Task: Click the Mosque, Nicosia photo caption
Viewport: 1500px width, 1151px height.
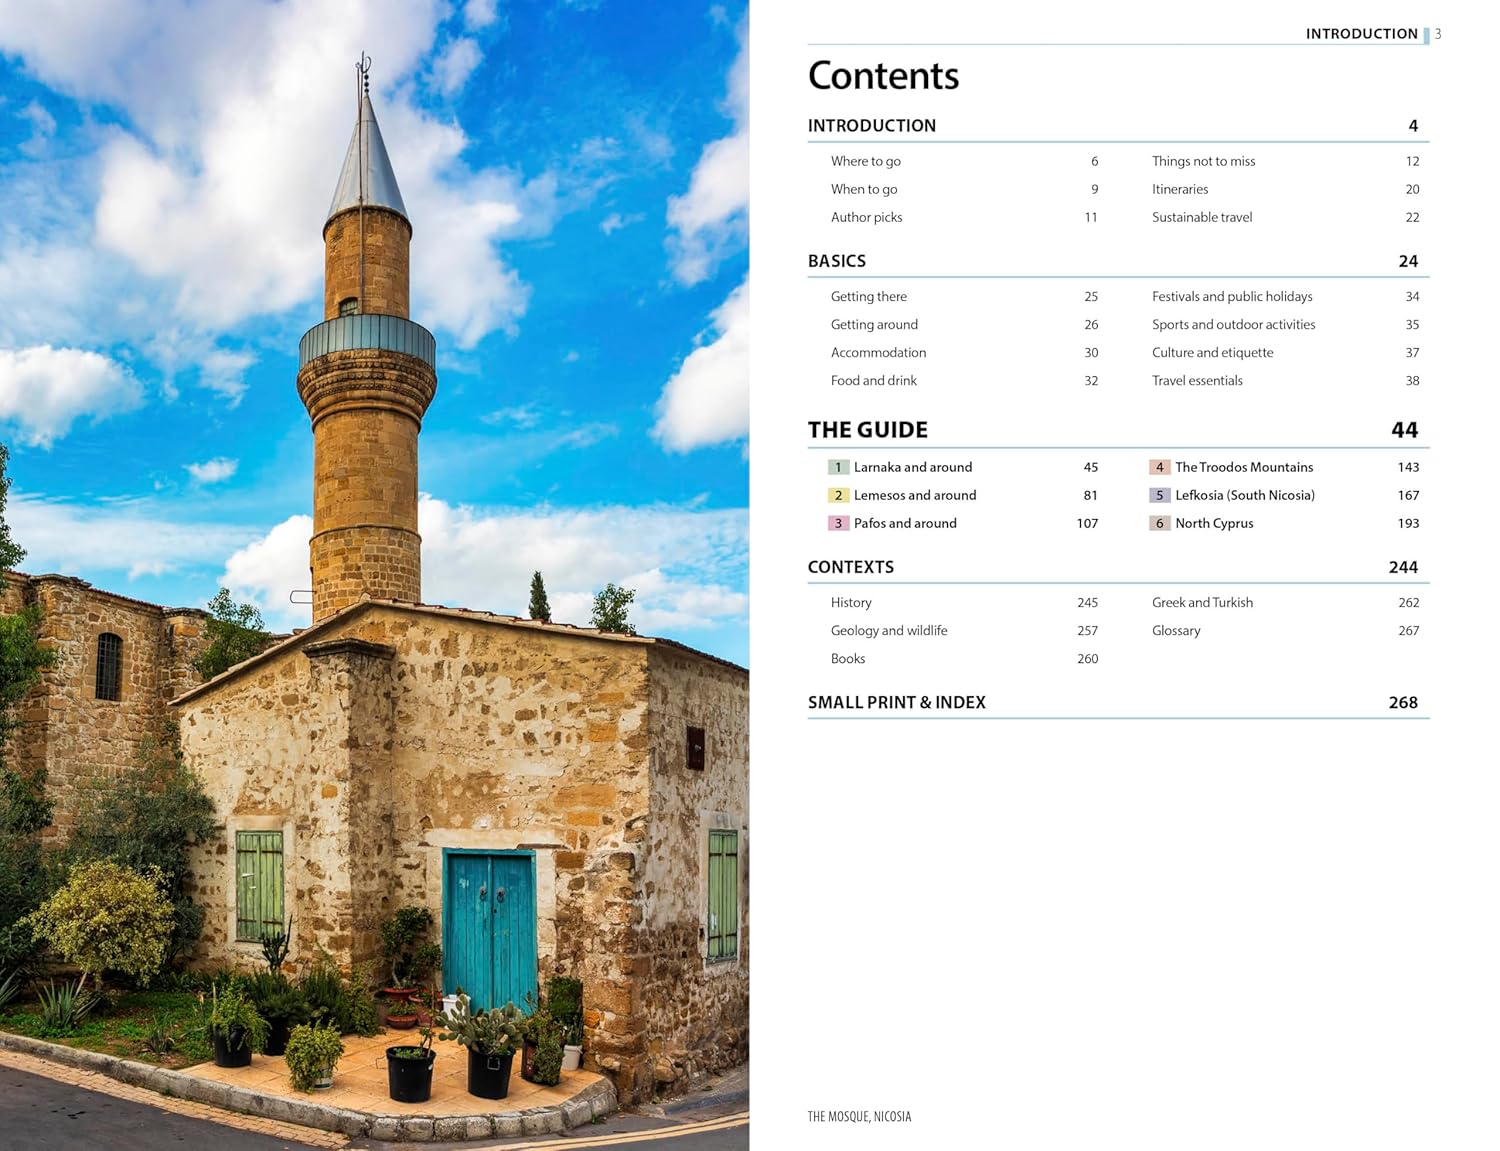Action: [859, 1117]
